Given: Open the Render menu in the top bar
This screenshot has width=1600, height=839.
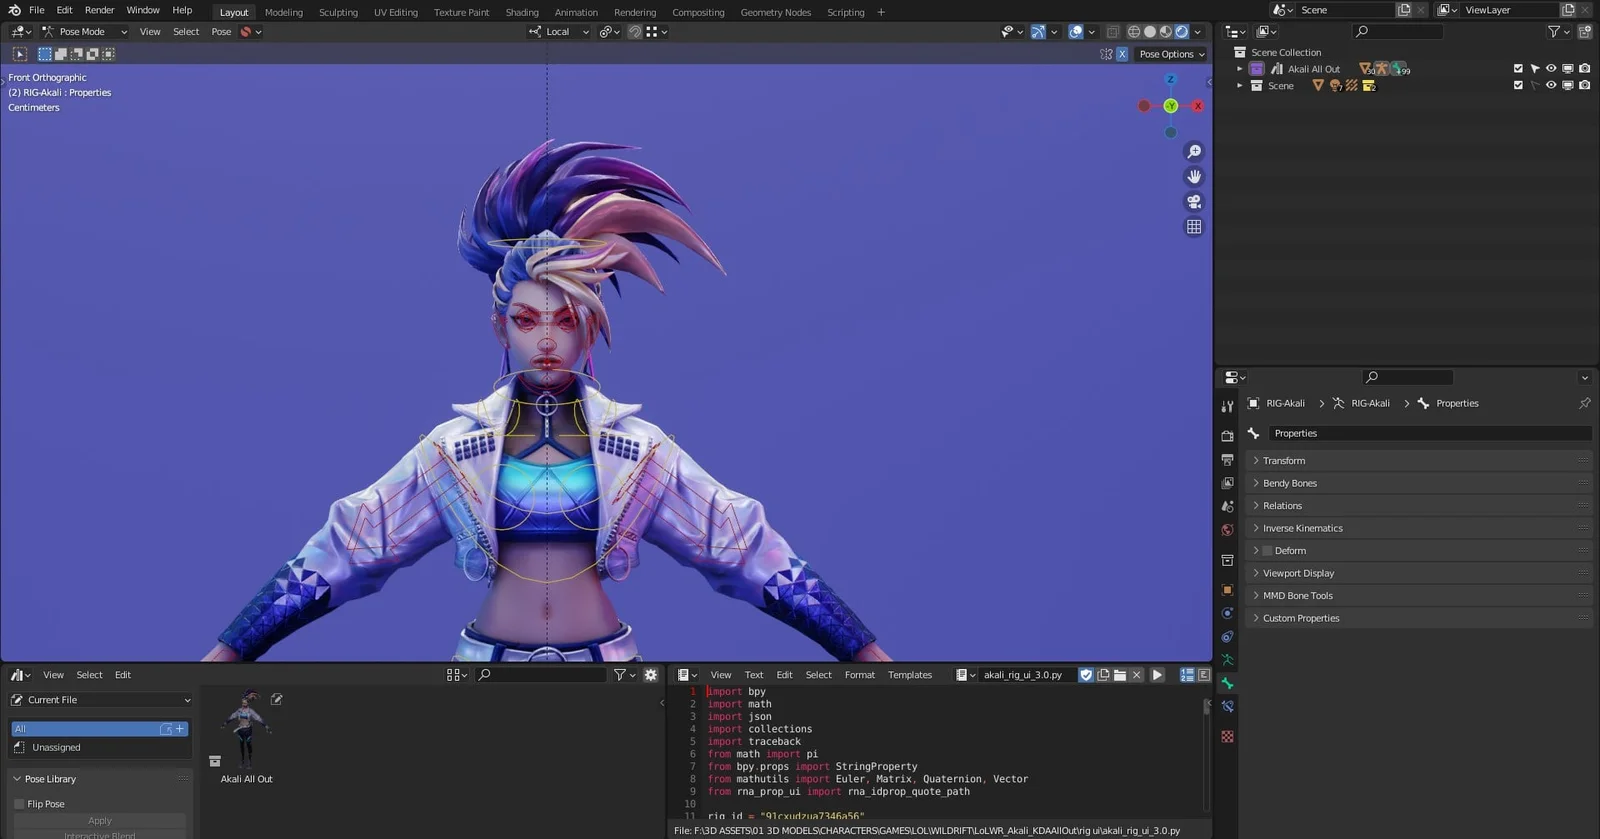Looking at the screenshot, I should click(x=99, y=10).
